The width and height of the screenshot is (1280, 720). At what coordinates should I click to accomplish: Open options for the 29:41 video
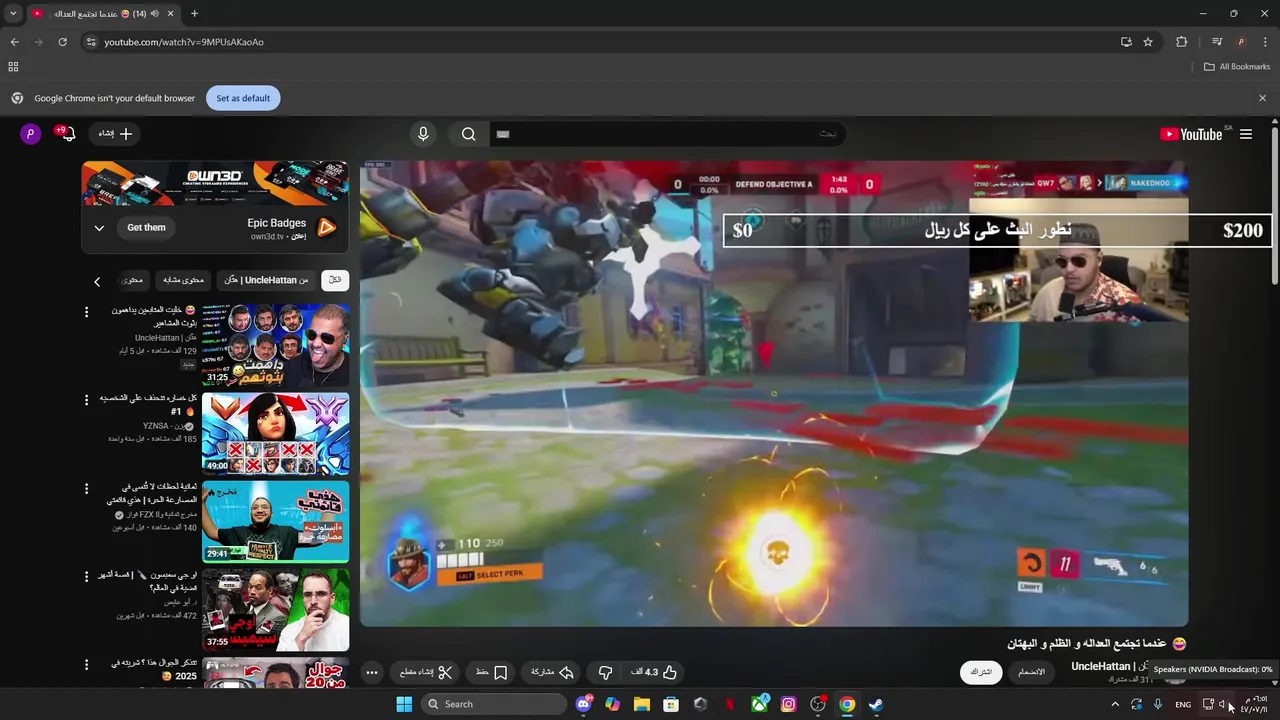[87, 488]
